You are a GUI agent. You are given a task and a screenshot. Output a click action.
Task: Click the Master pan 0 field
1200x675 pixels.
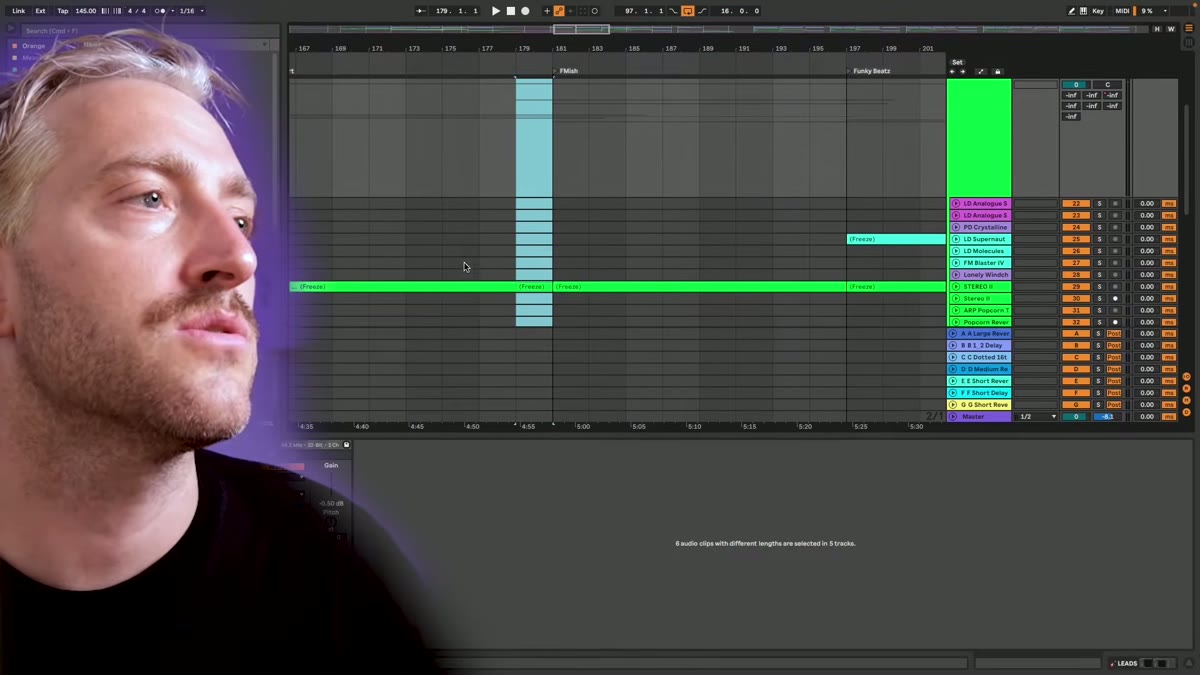(x=1076, y=417)
